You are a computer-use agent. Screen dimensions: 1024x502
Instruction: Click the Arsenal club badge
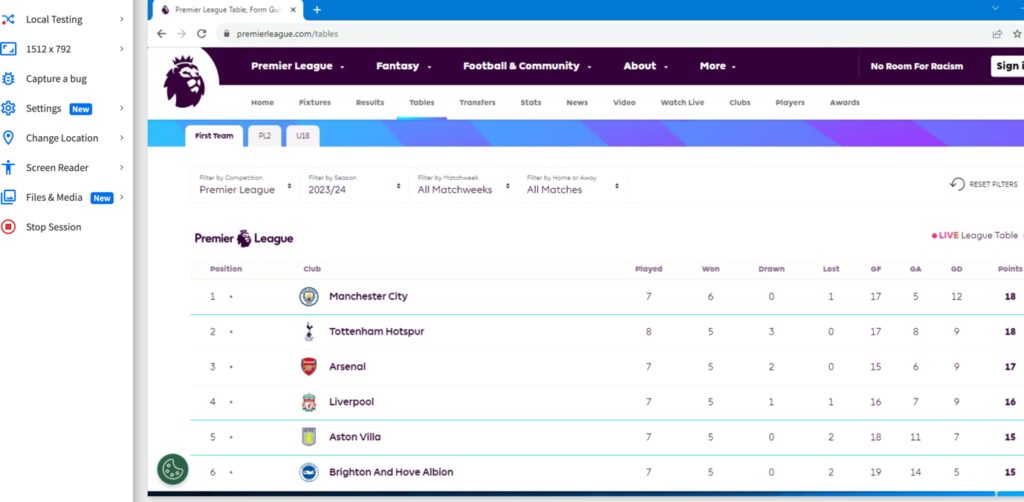tap(309, 367)
